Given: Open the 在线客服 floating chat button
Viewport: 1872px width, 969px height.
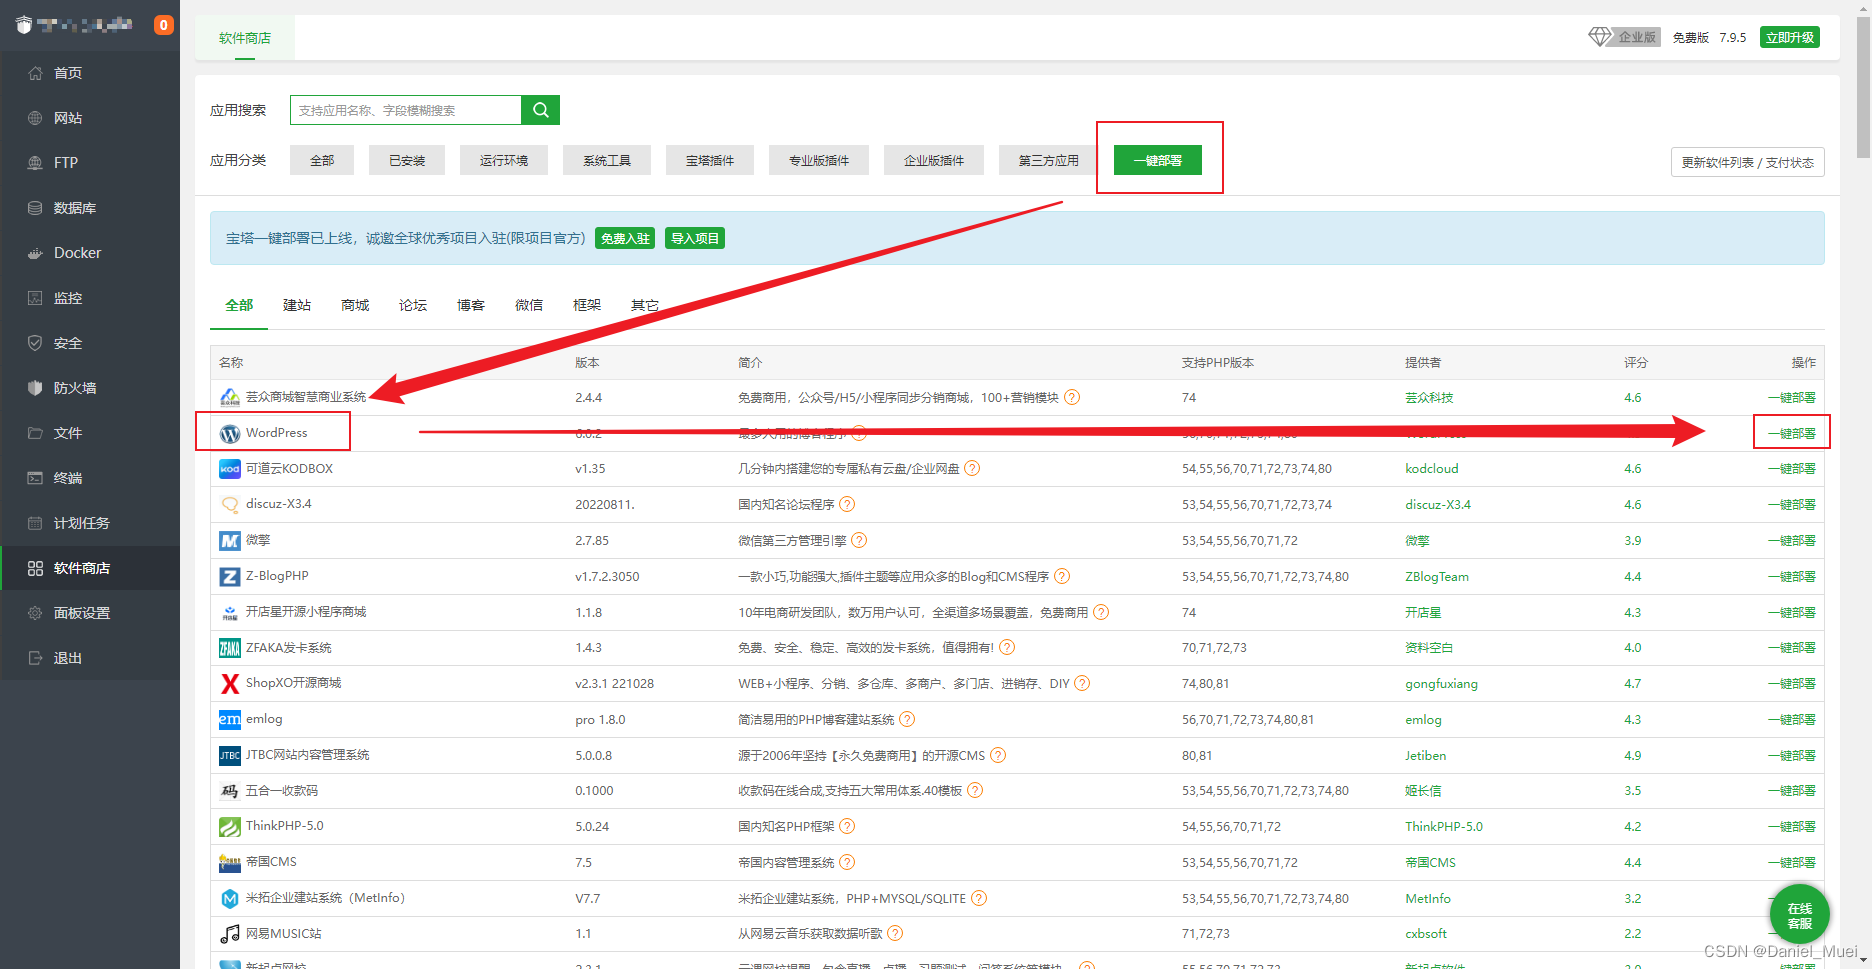Looking at the screenshot, I should 1799,915.
